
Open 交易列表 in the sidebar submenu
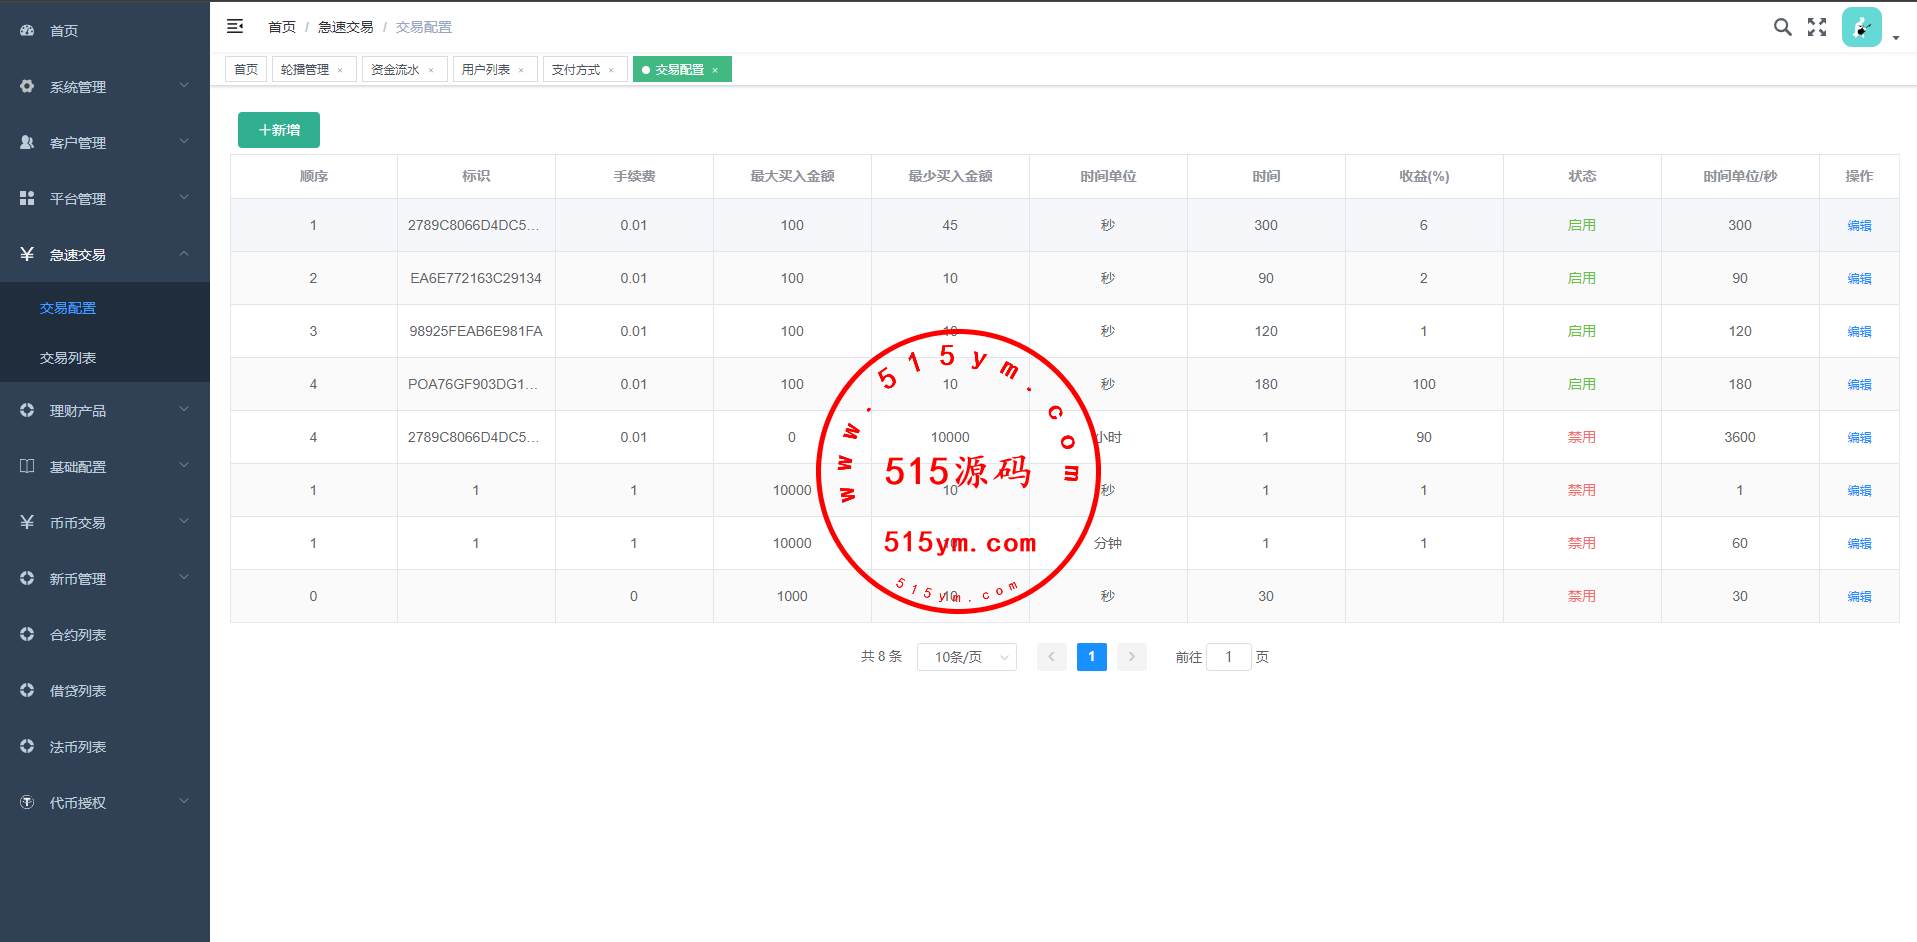pos(68,358)
